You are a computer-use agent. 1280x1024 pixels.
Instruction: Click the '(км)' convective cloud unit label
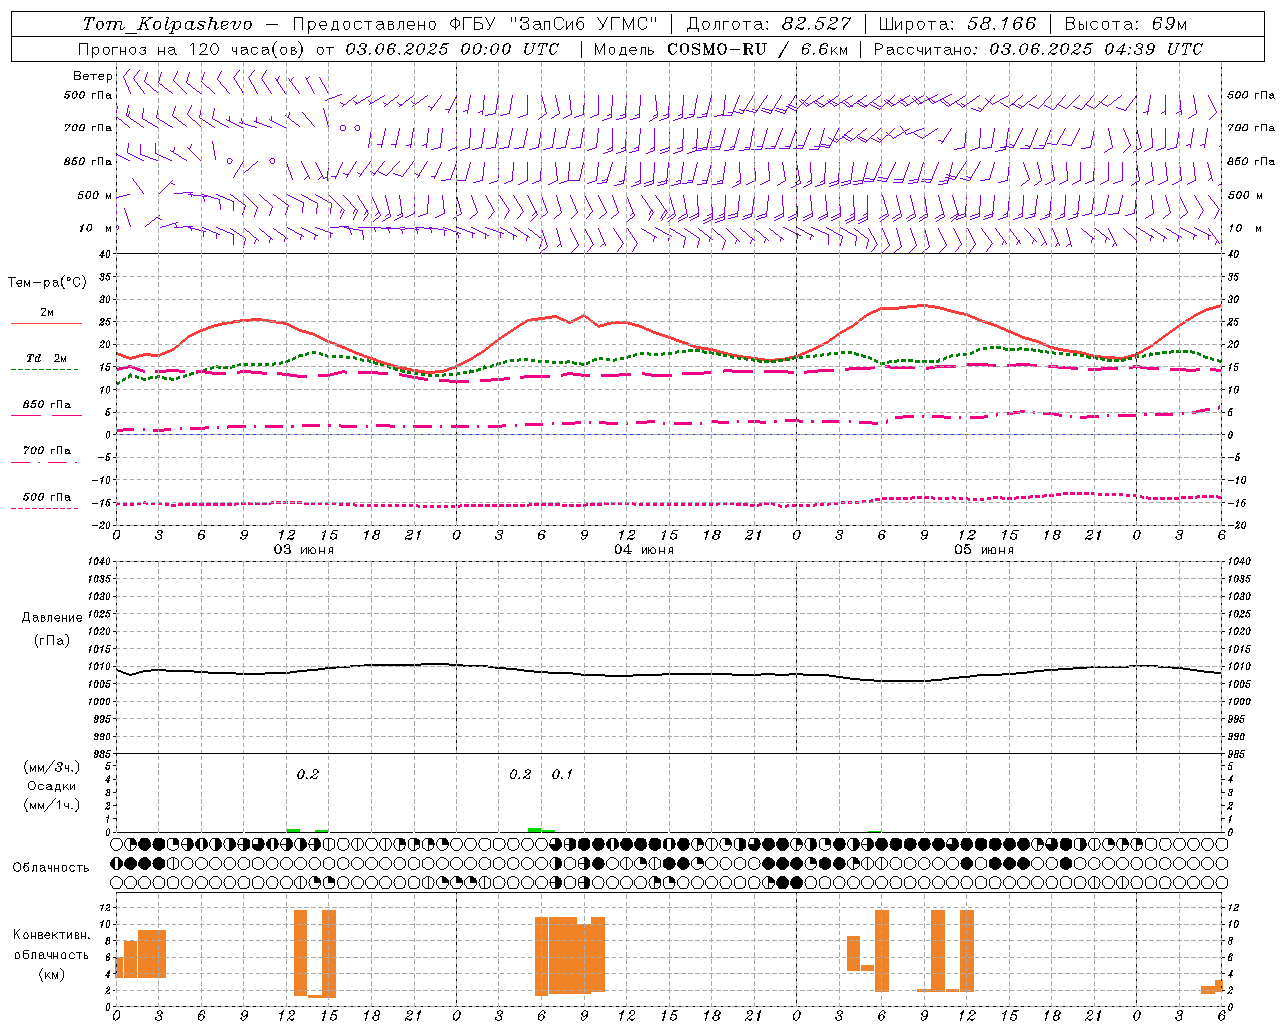coord(52,974)
